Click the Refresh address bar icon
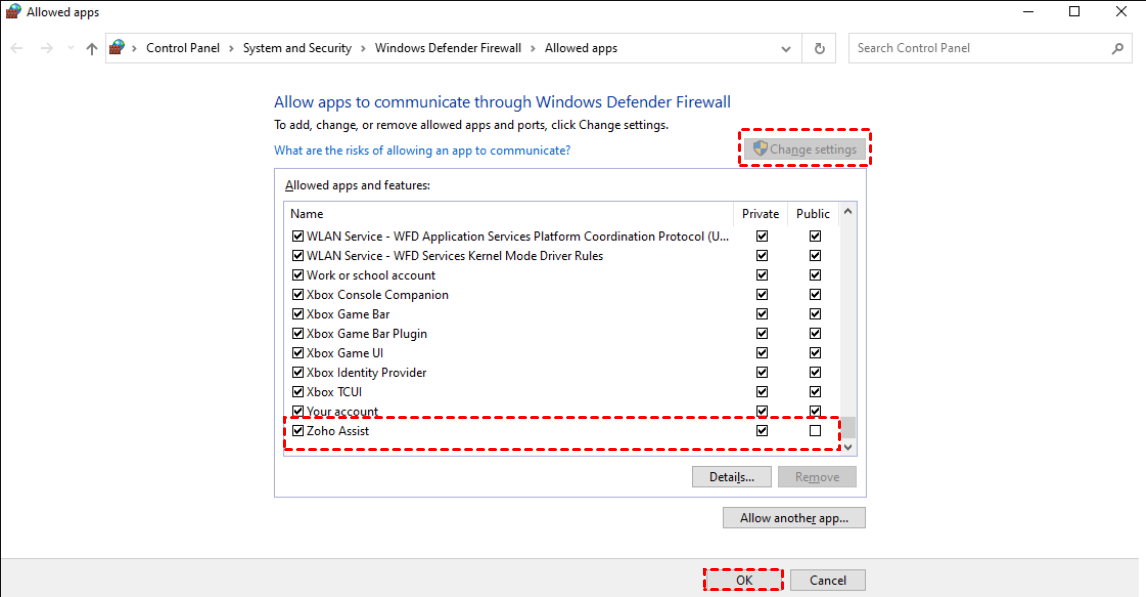 820,48
